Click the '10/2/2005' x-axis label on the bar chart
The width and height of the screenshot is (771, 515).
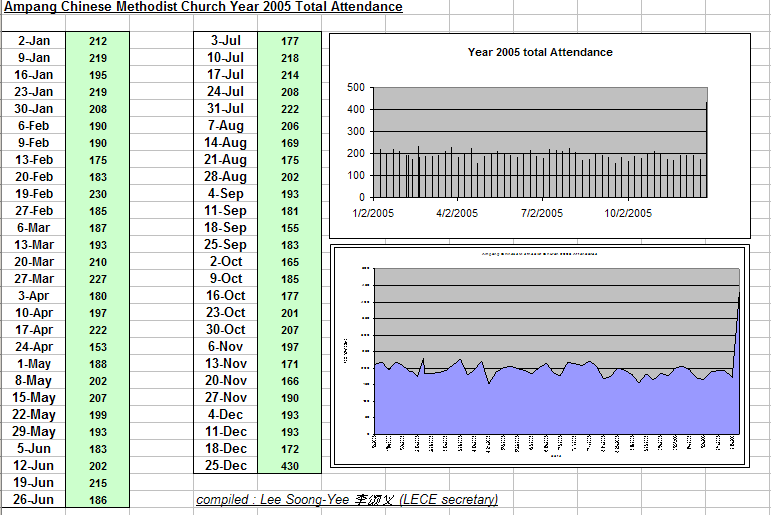pos(628,213)
